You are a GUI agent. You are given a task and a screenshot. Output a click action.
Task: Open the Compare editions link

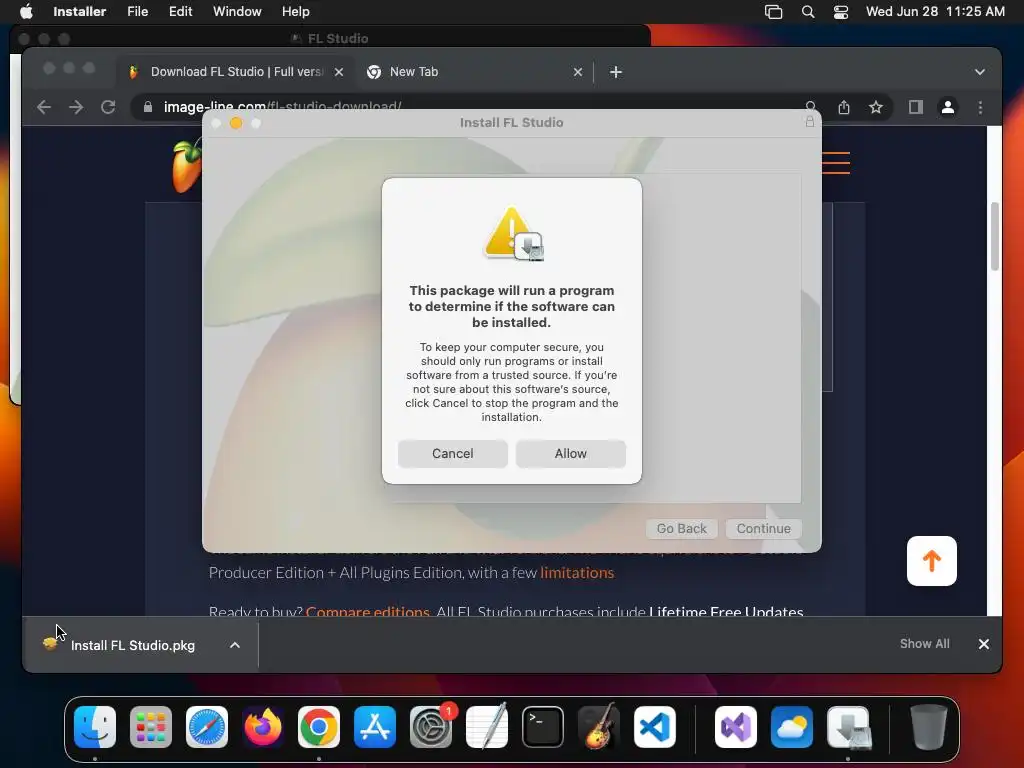368,611
